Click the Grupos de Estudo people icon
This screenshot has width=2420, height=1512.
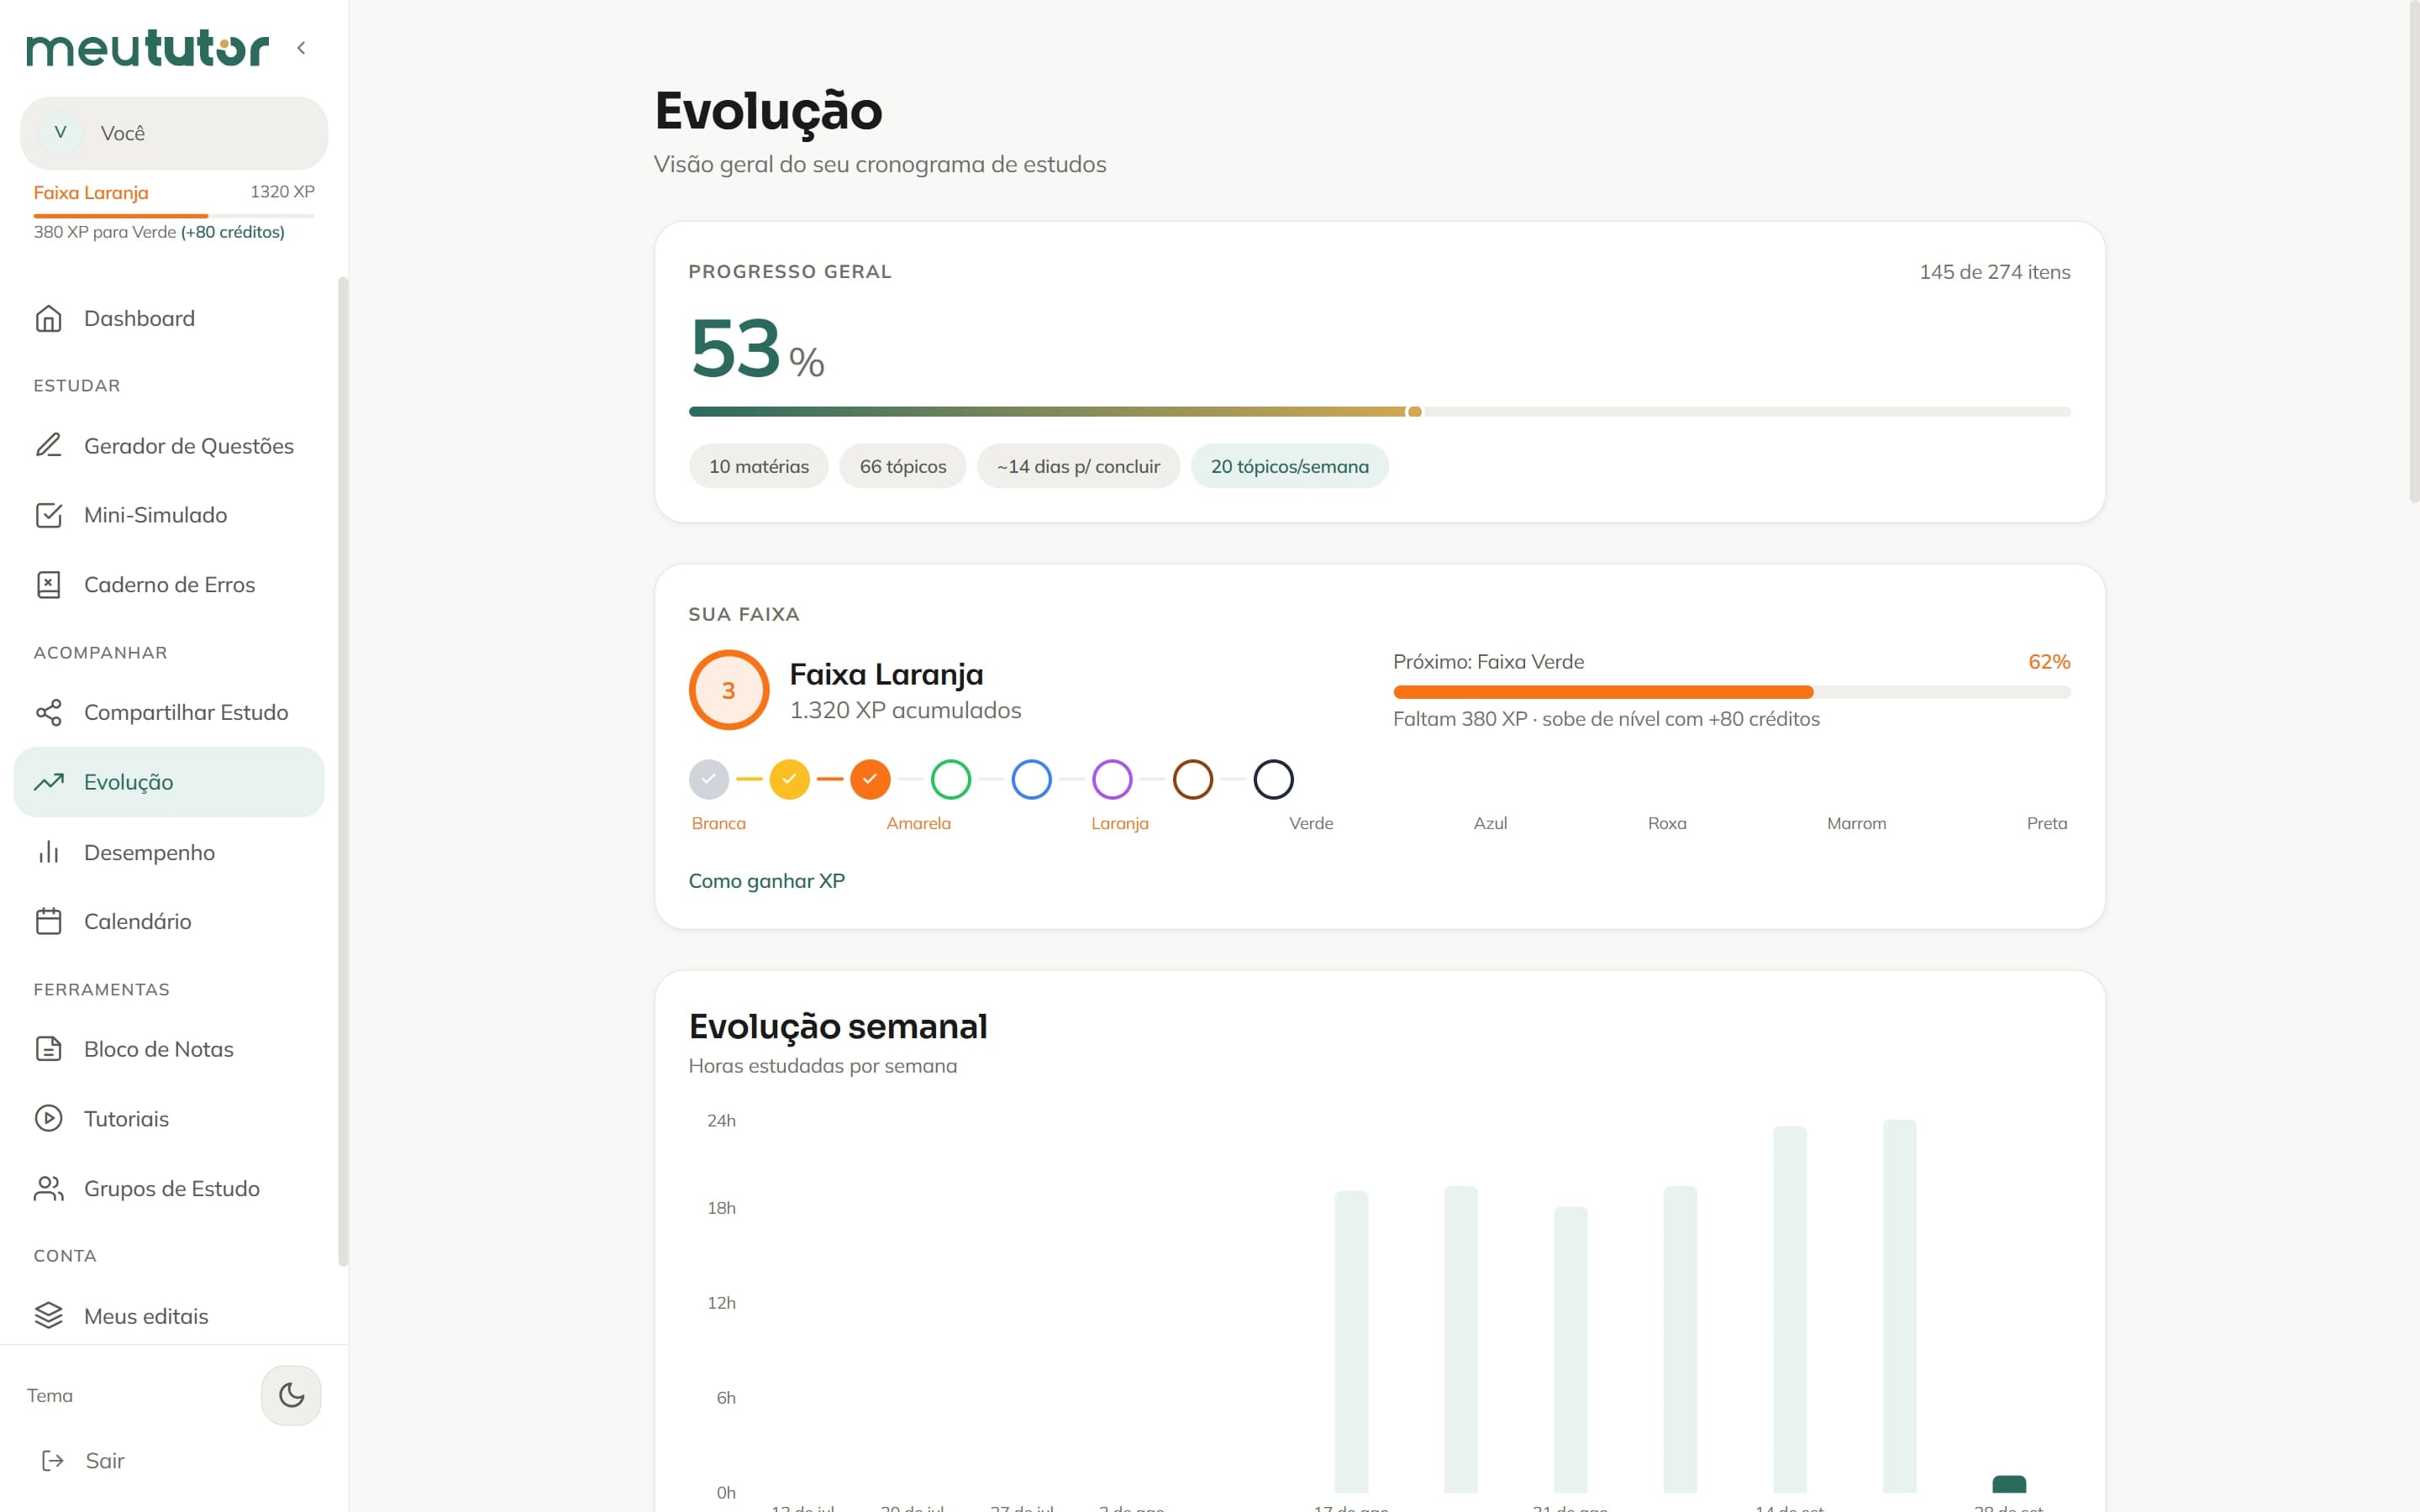click(49, 1188)
